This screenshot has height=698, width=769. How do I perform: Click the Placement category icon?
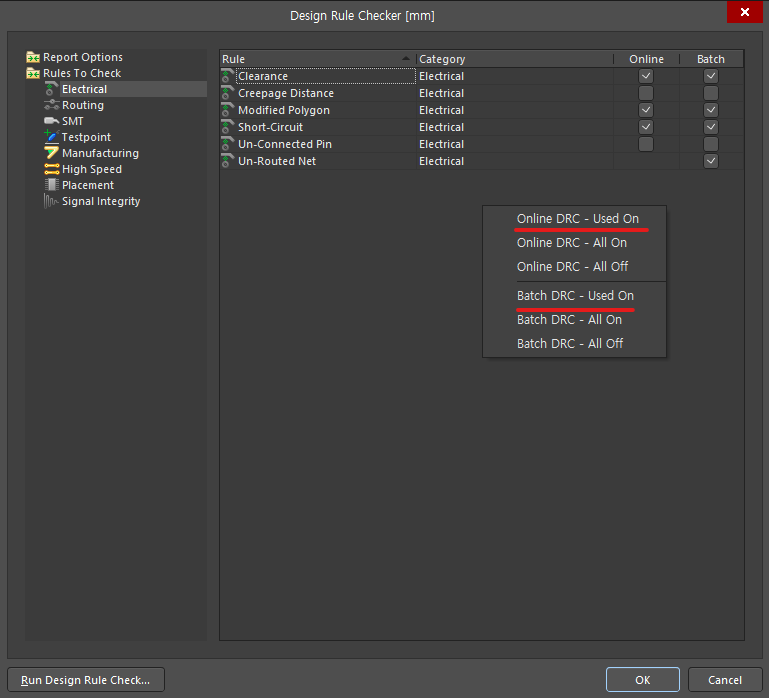tap(51, 185)
